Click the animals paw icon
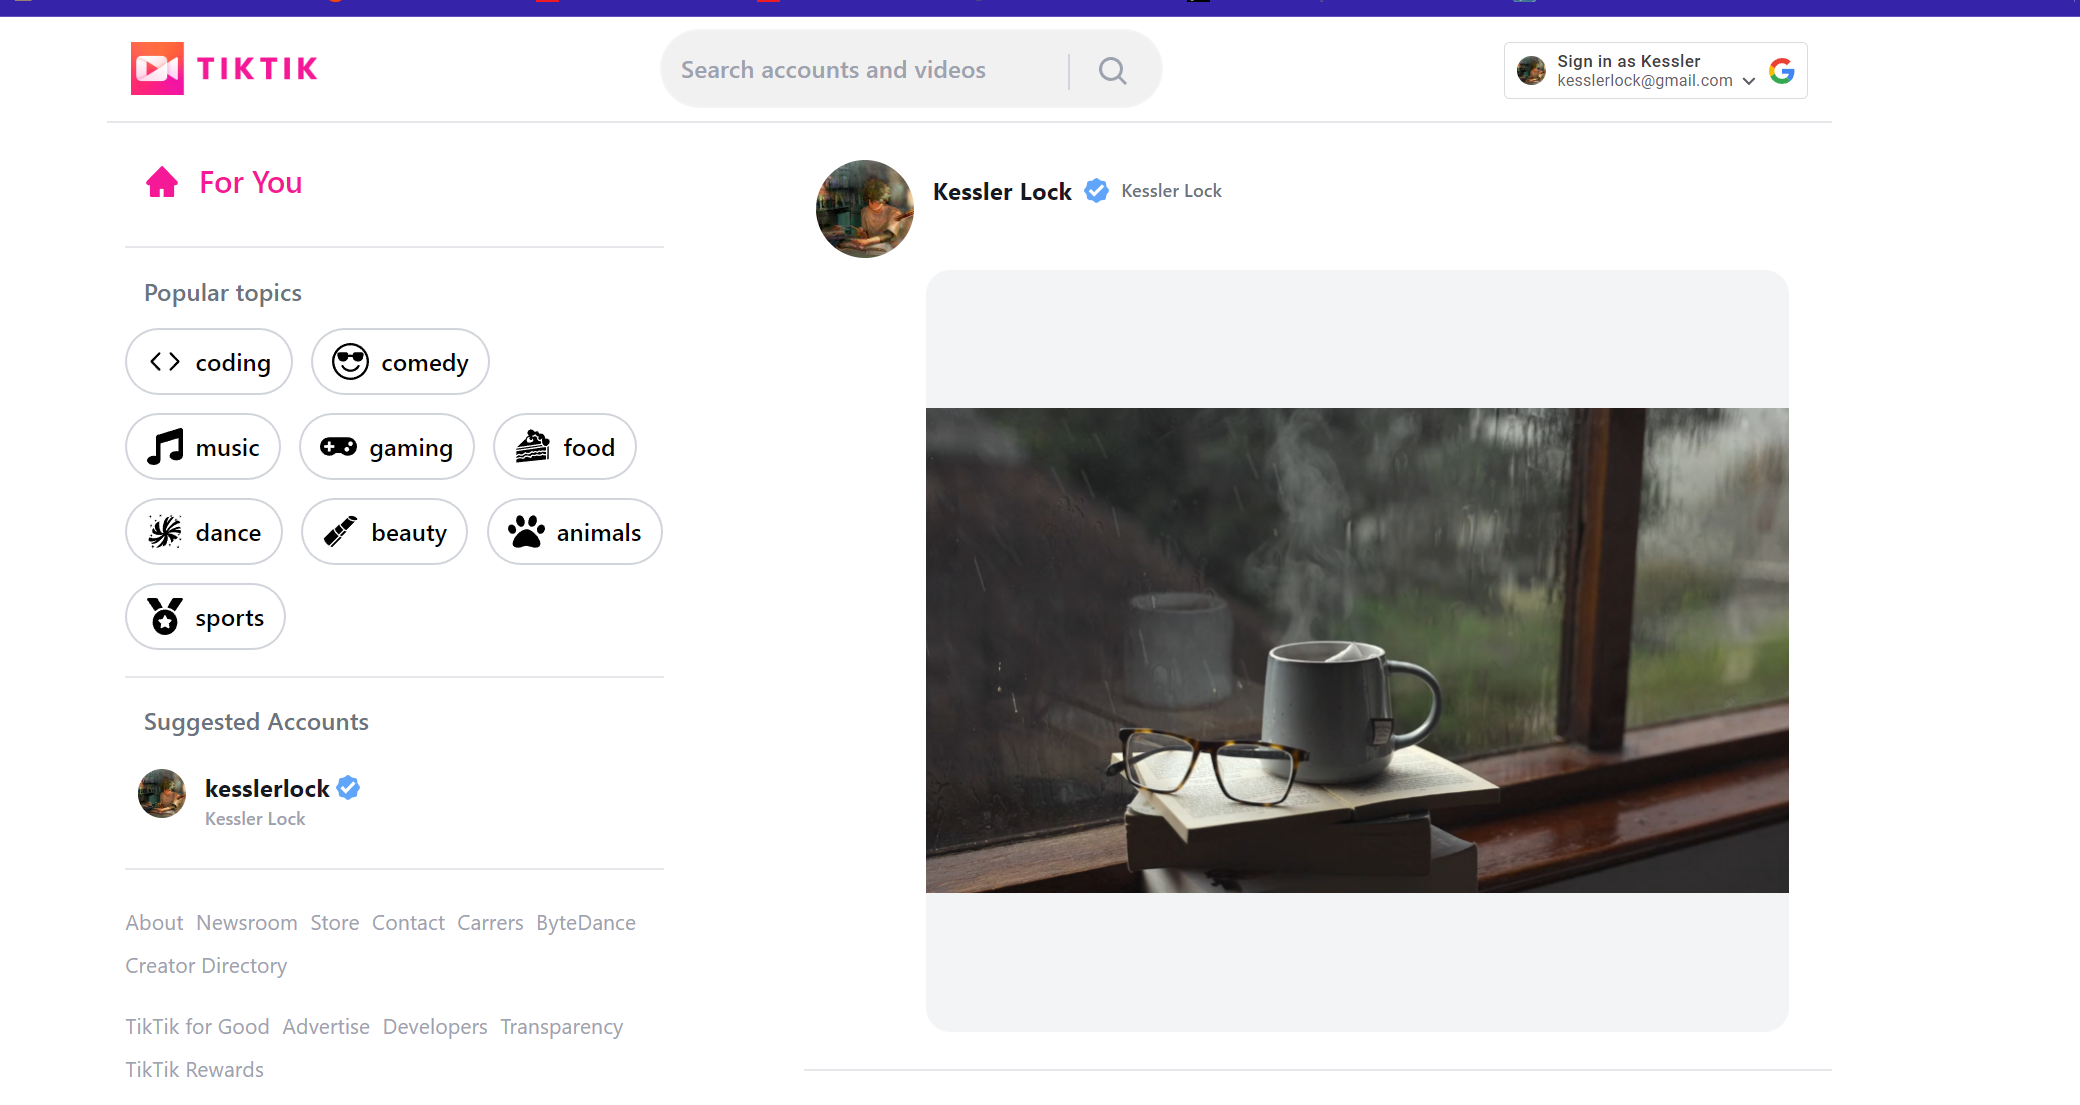Viewport: 2080px width, 1105px height. [527, 531]
